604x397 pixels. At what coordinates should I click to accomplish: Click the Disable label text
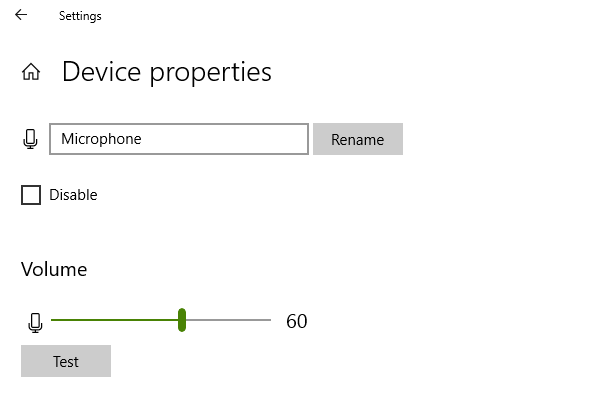point(73,195)
